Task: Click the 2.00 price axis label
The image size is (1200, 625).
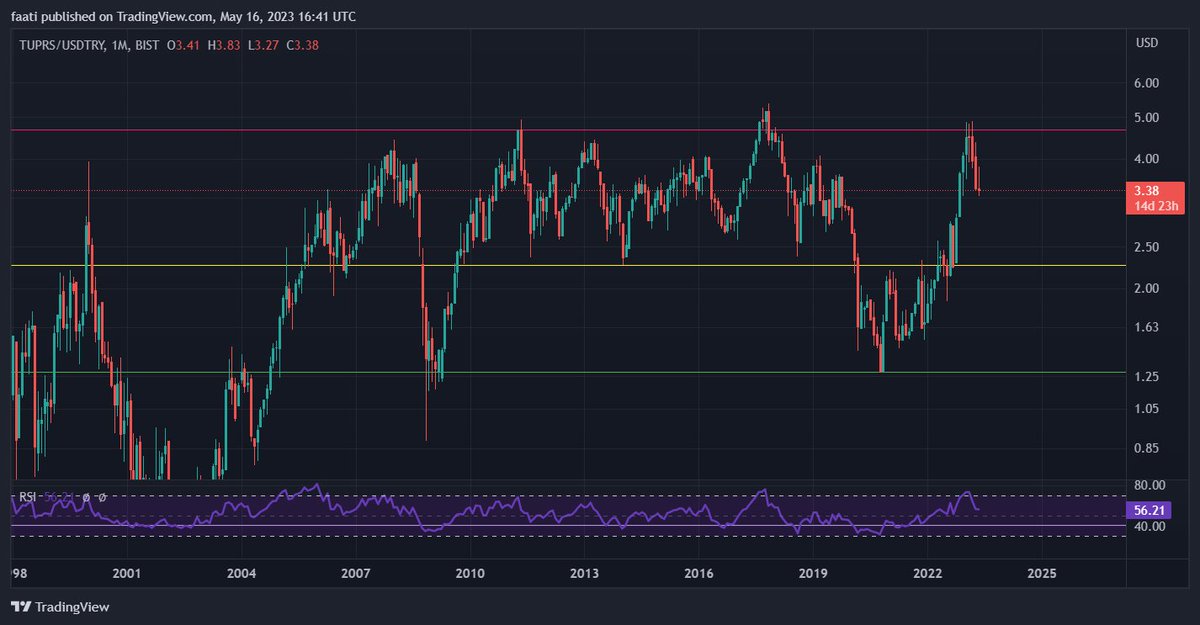Action: point(1146,288)
